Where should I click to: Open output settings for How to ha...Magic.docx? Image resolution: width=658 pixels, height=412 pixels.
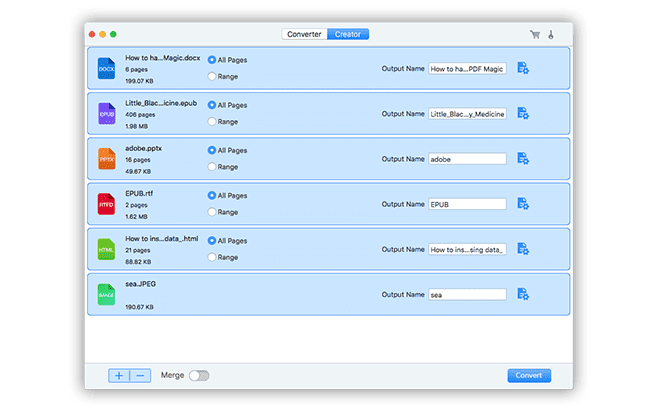click(x=523, y=68)
